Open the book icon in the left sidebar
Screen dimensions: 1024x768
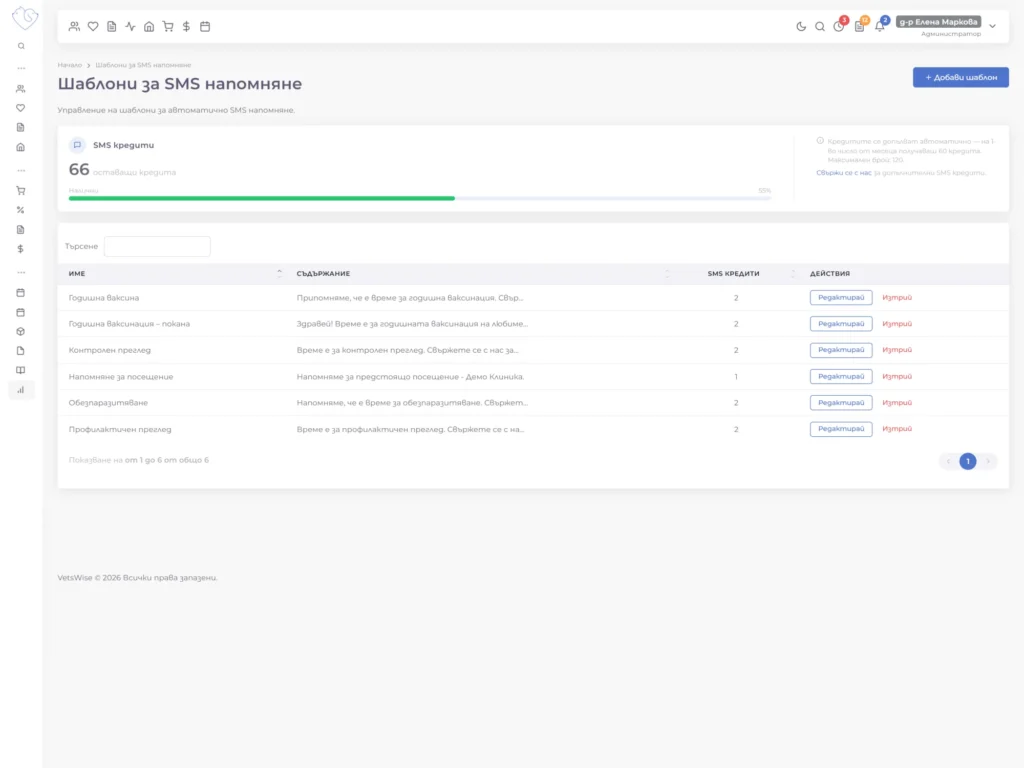[21, 370]
